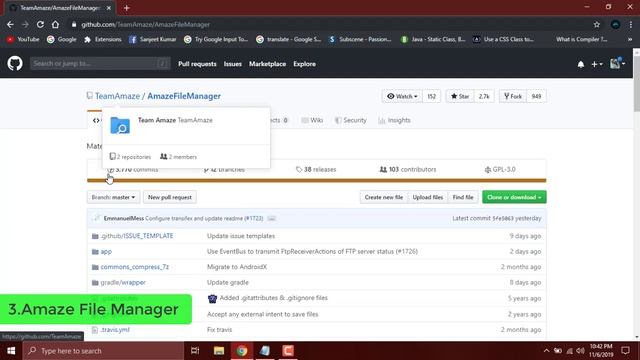View the GPL-3.0 license
Image resolution: width=640 pixels, height=360 pixels.
[500, 169]
